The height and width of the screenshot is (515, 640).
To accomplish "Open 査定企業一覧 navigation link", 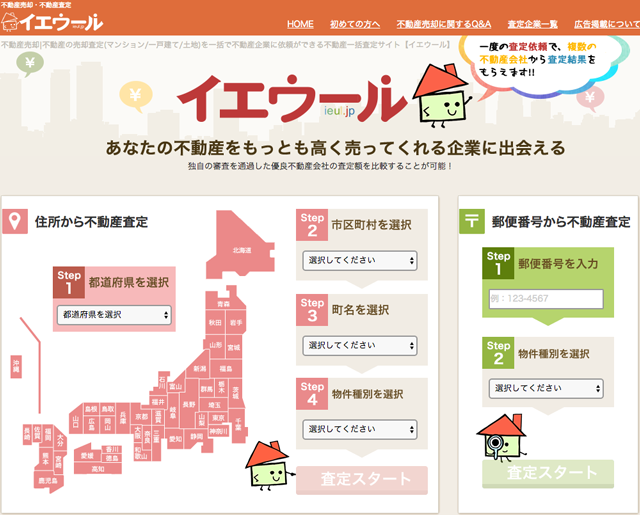I will click(x=532, y=24).
